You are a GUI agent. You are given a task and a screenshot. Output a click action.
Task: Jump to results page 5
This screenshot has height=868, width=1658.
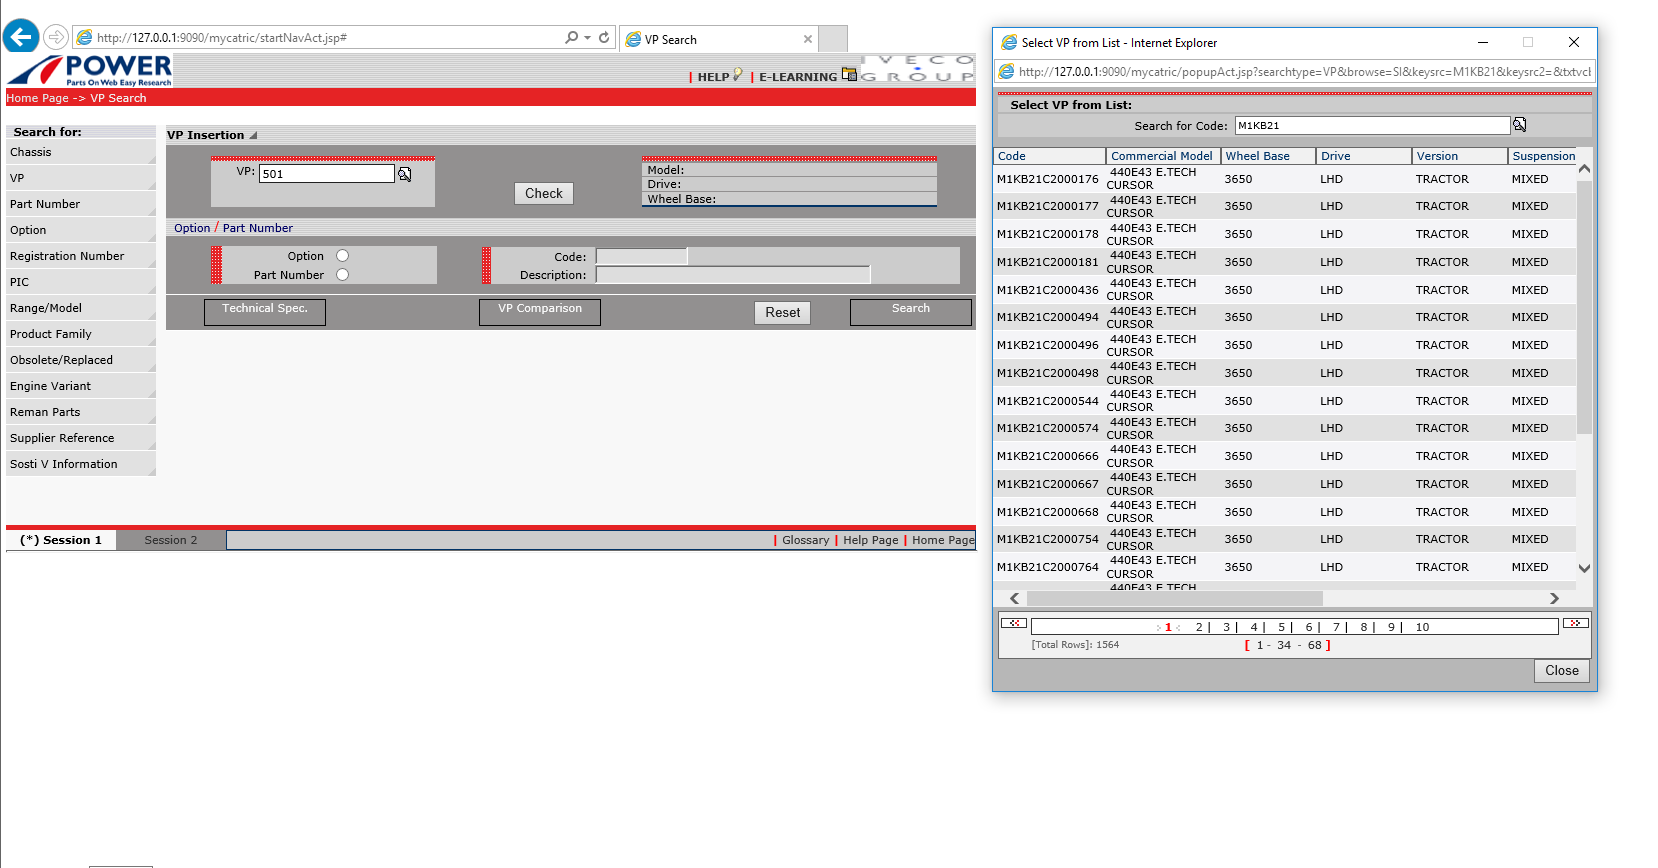tap(1281, 627)
